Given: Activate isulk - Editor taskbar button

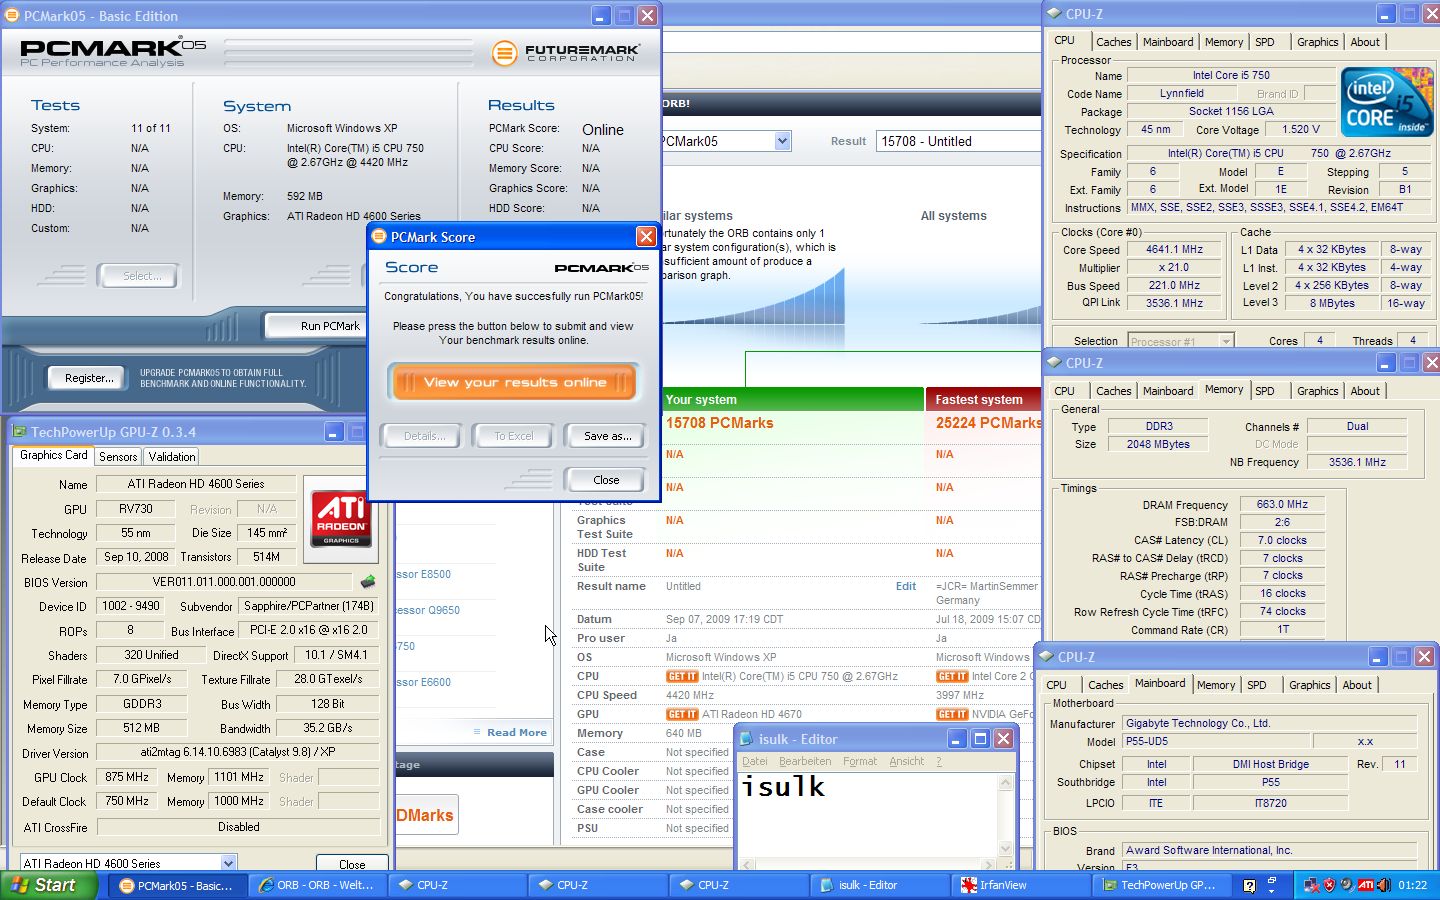Looking at the screenshot, I should tap(878, 885).
